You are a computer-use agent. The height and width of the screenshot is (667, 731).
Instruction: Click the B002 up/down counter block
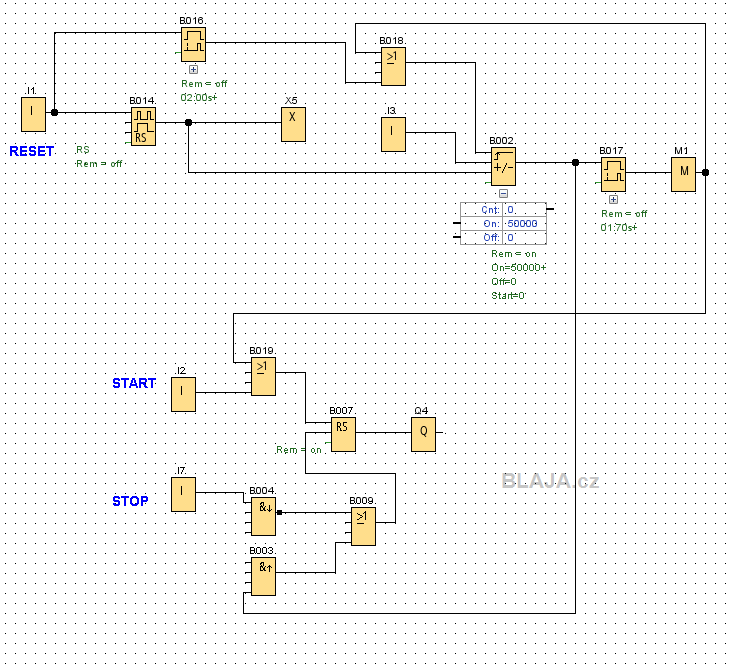pos(503,167)
